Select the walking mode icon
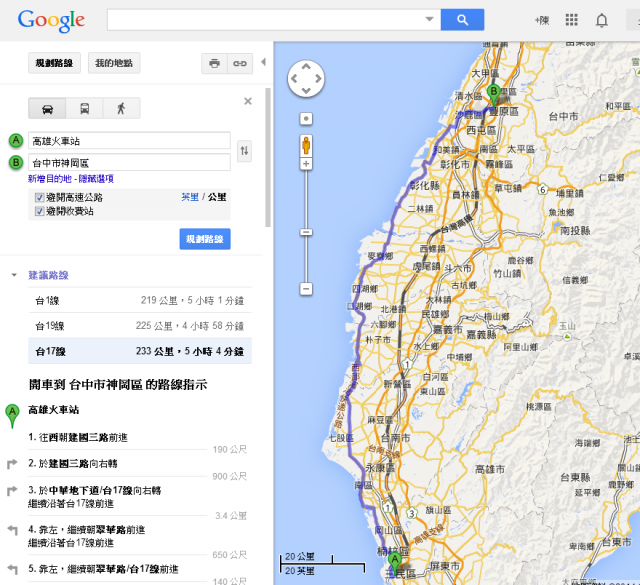The height and width of the screenshot is (585, 640). click(x=121, y=108)
